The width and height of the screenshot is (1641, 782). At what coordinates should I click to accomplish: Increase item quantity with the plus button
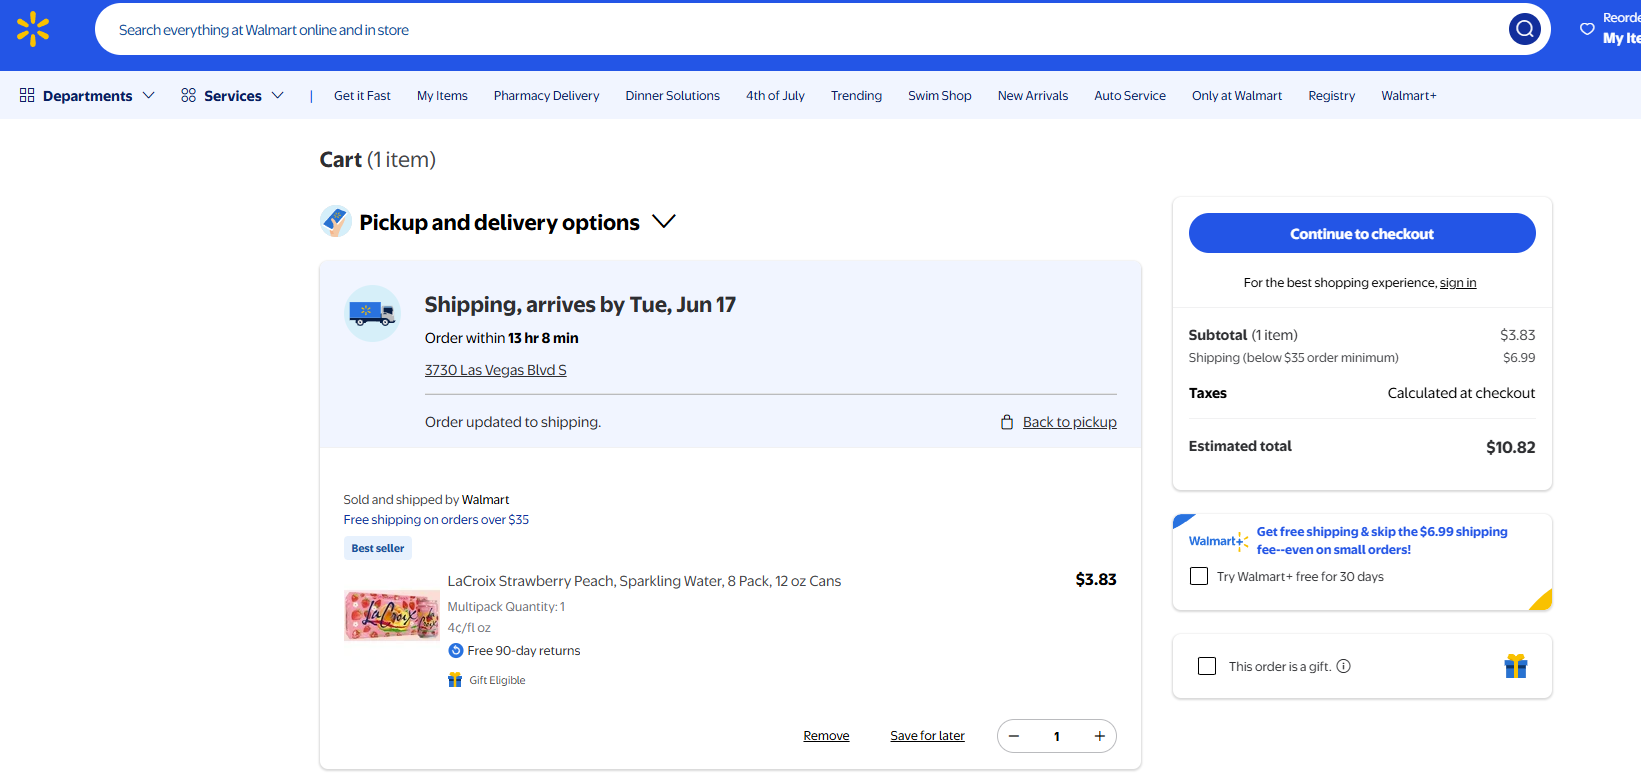point(1099,736)
